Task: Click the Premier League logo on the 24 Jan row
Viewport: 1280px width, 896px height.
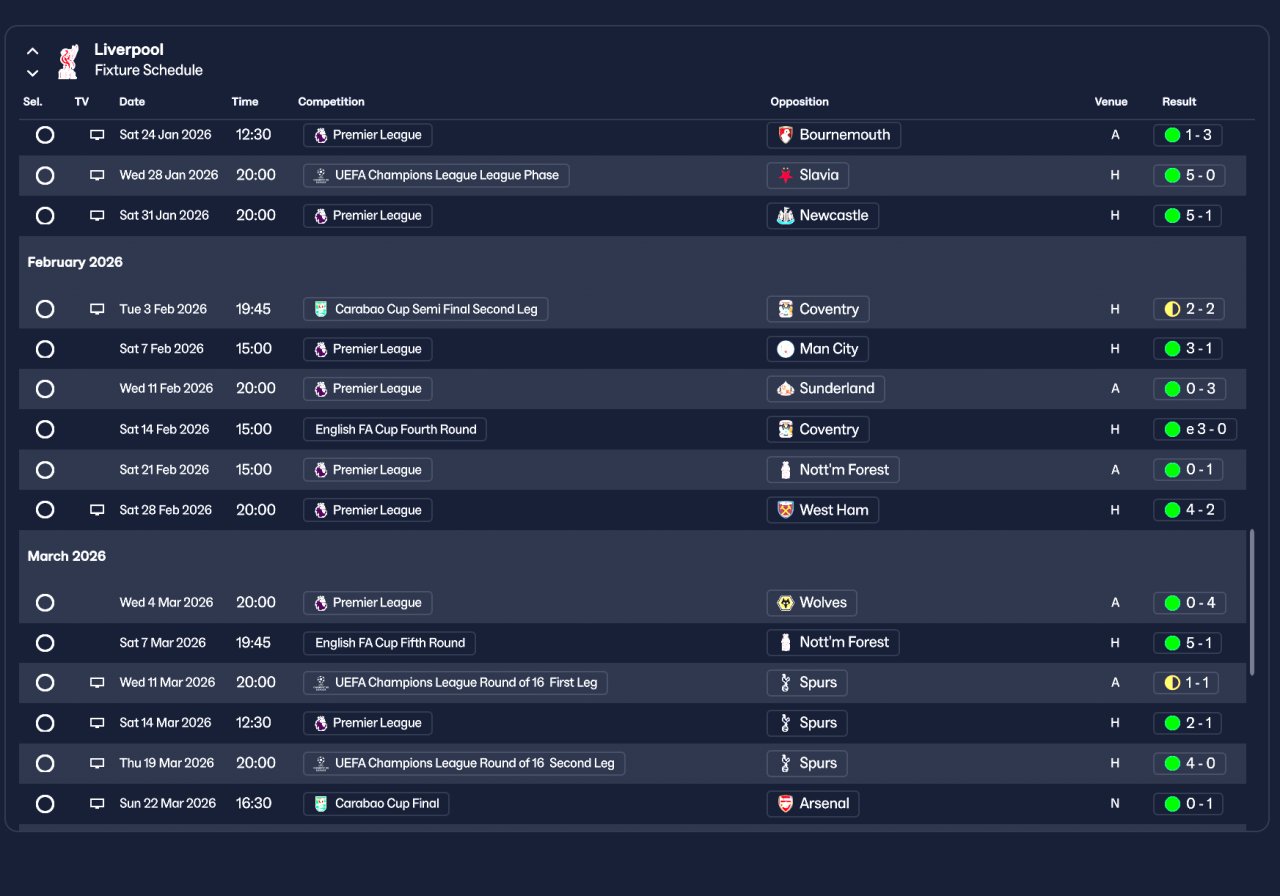Action: point(321,135)
